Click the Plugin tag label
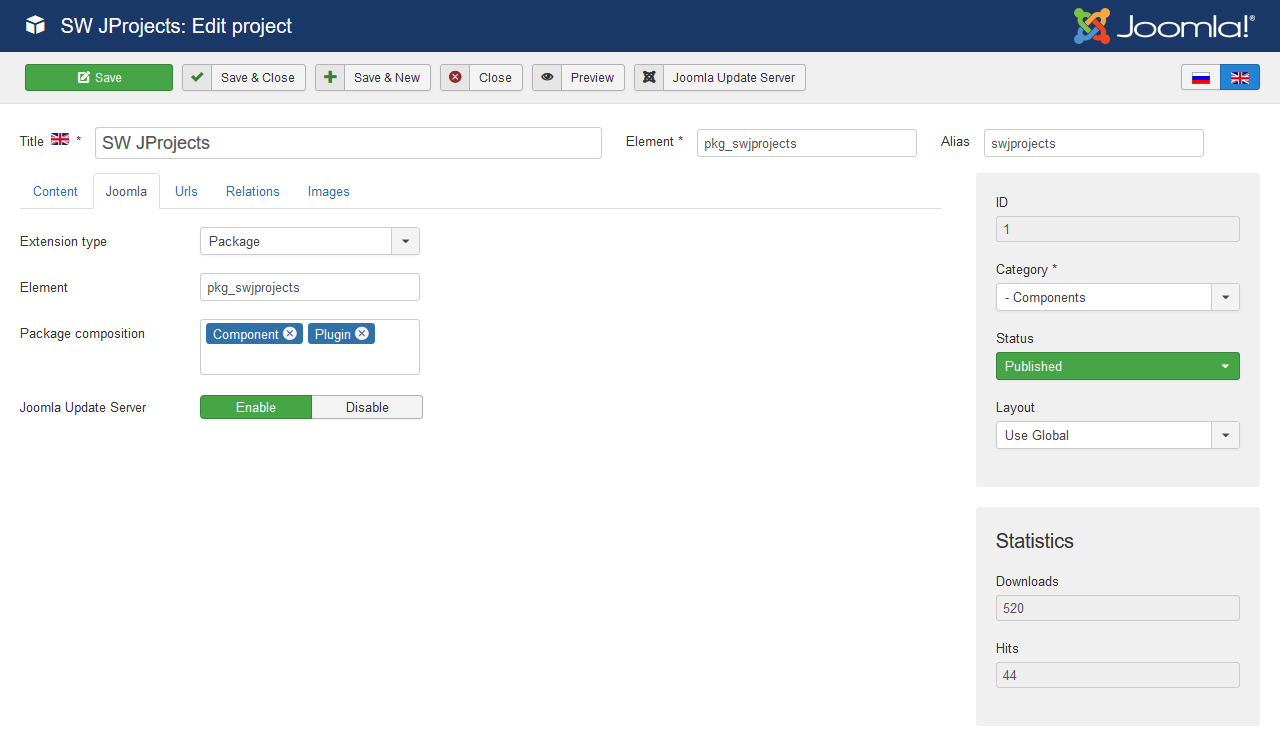 click(333, 334)
